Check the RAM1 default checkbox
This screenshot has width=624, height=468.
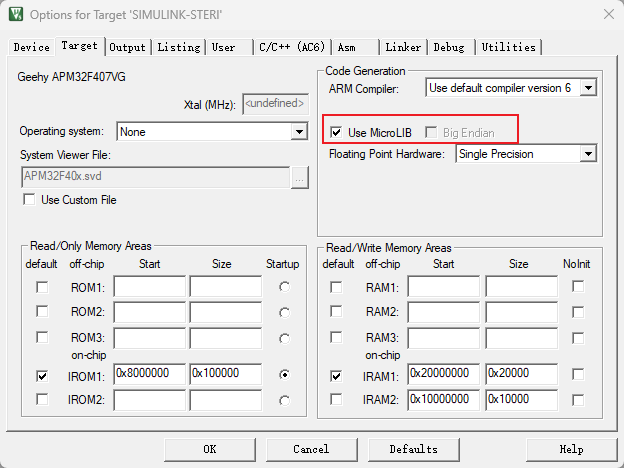[336, 287]
